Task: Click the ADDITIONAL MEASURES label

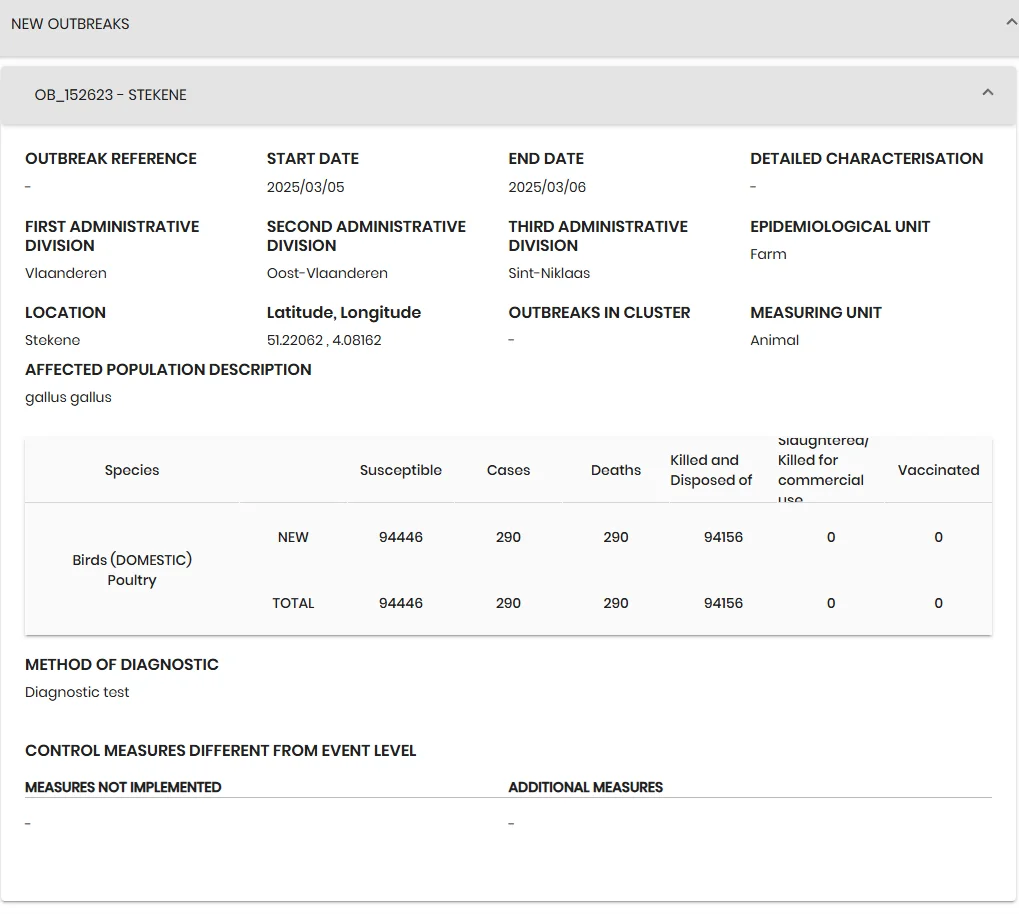Action: (x=586, y=787)
